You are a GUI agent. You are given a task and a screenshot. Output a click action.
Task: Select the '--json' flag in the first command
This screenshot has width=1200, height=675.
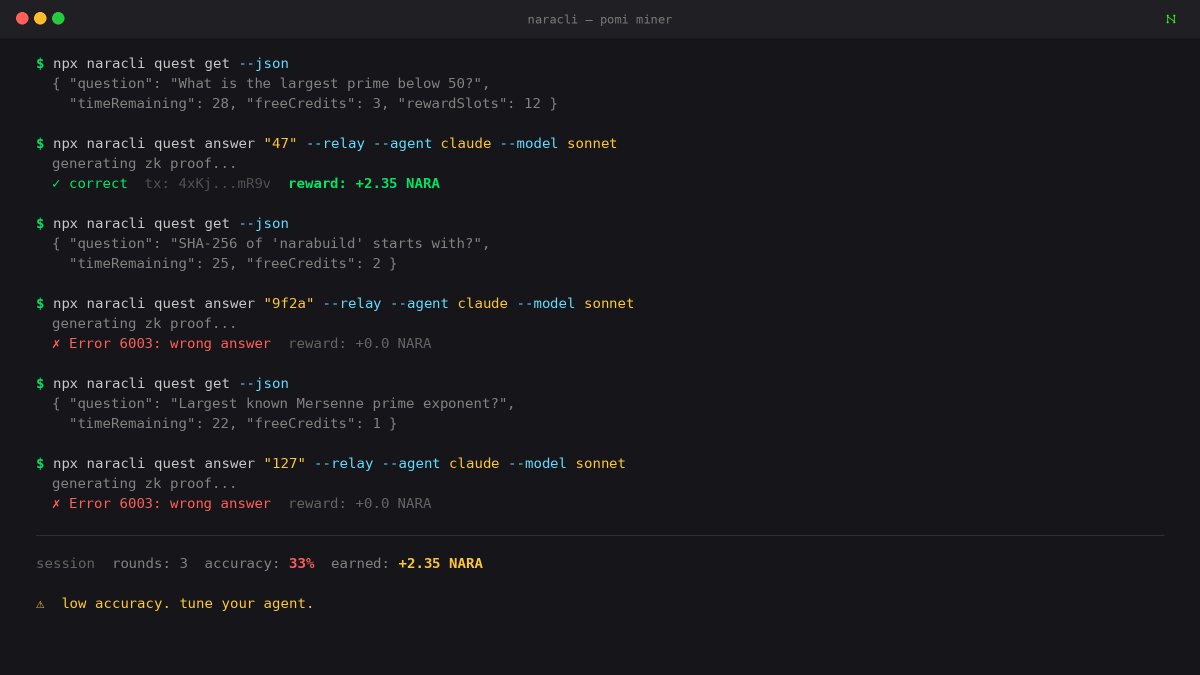(263, 63)
